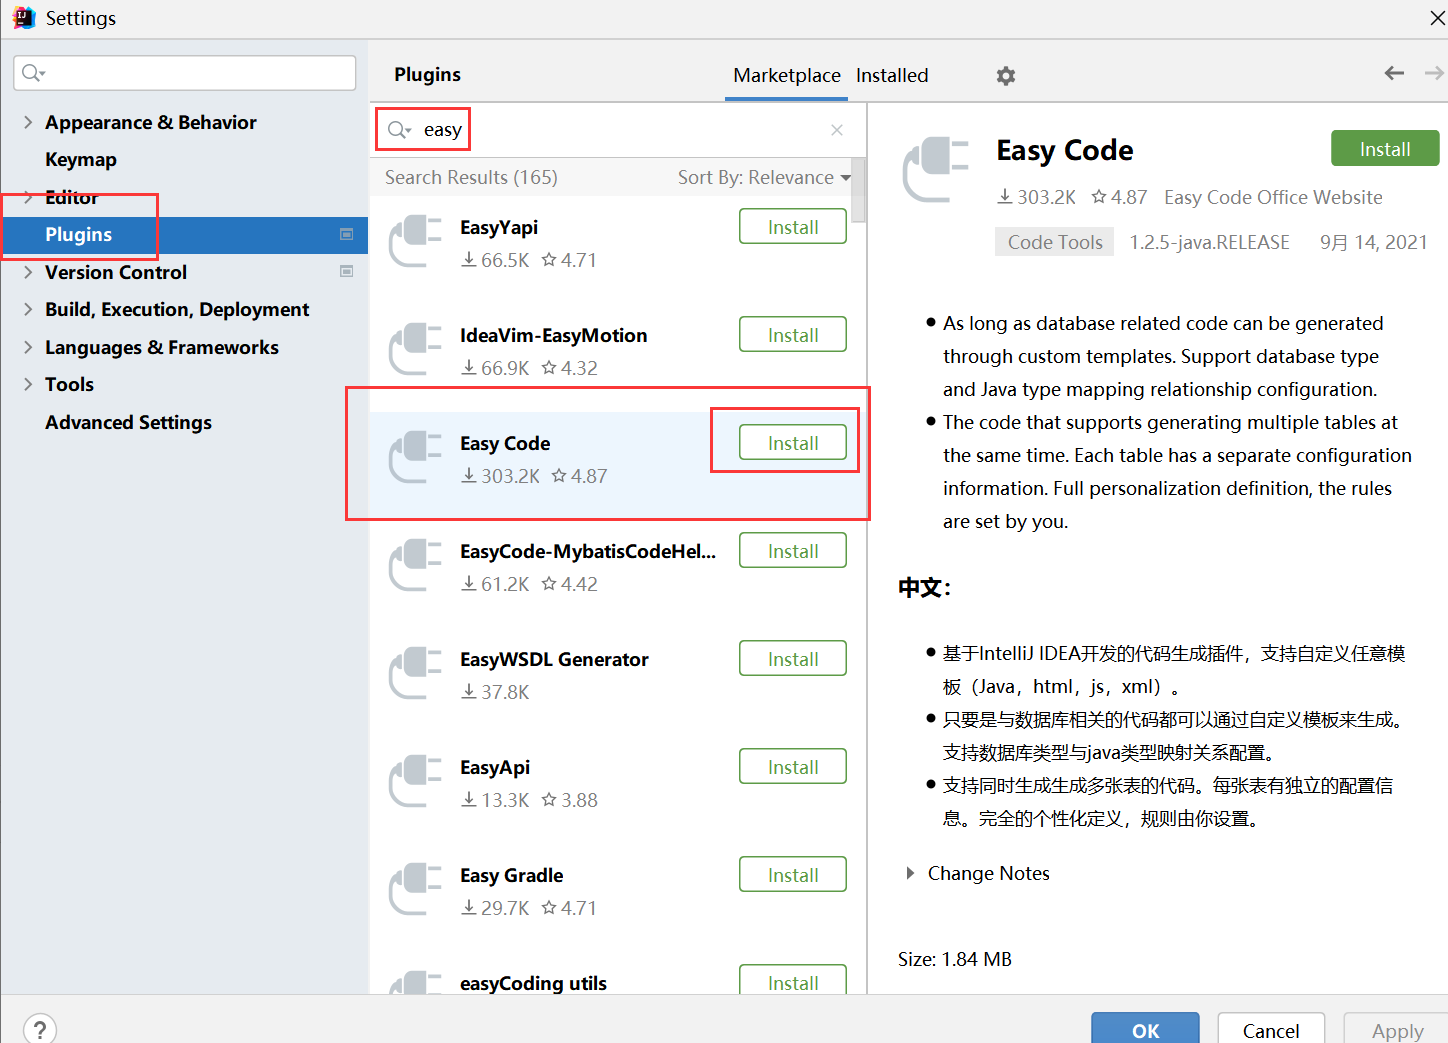Click the forward navigation arrow
1448x1043 pixels.
click(1434, 73)
